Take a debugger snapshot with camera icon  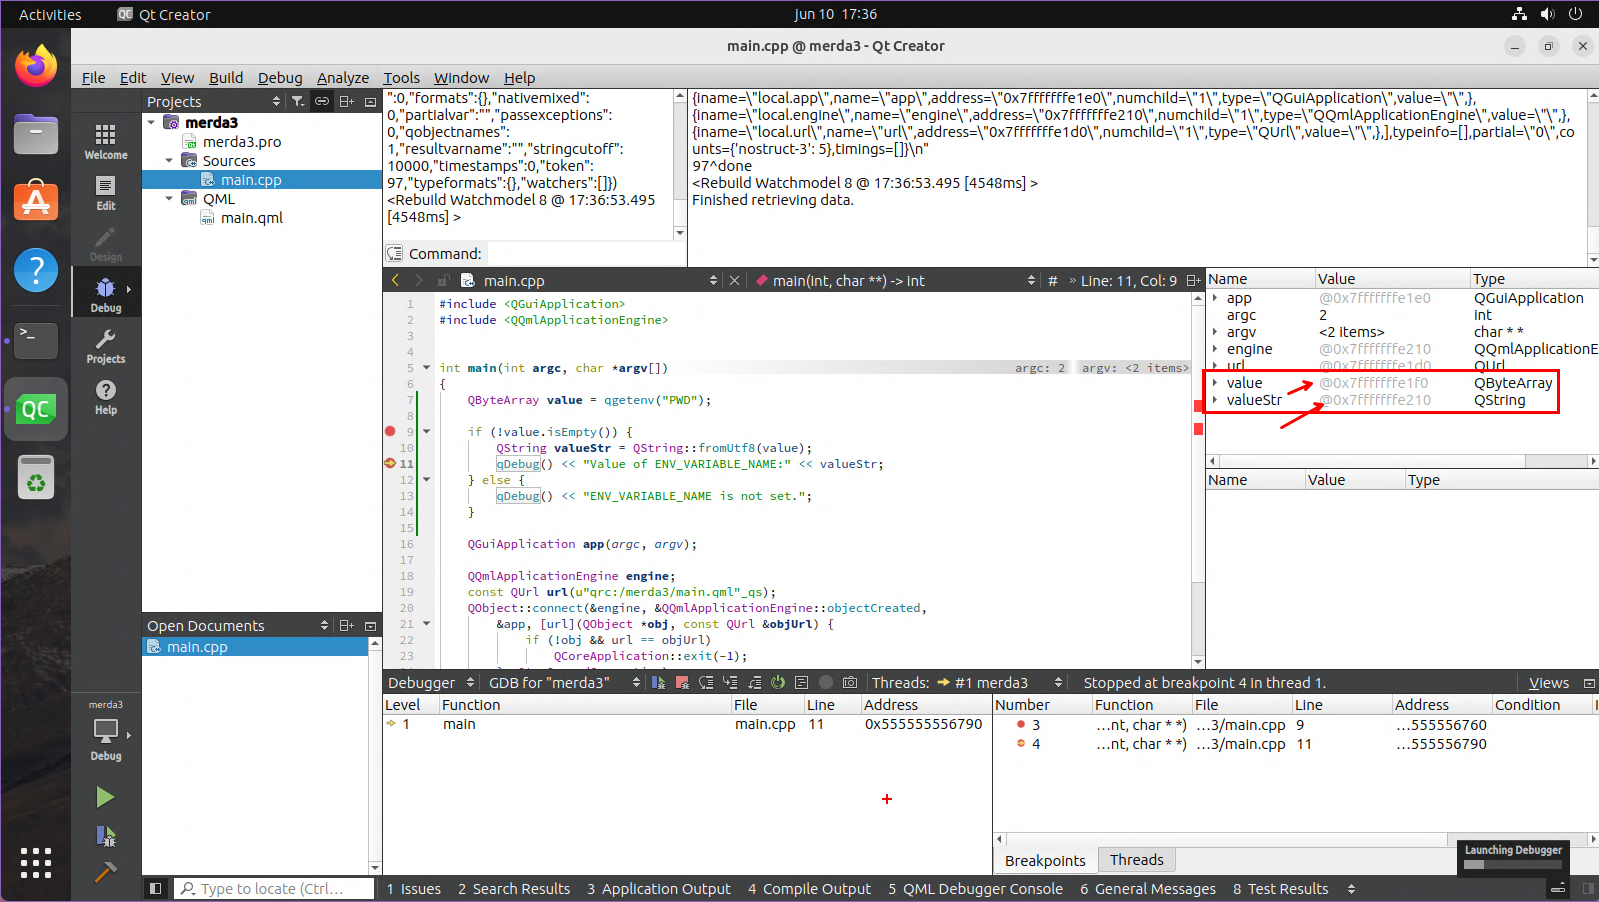point(850,683)
